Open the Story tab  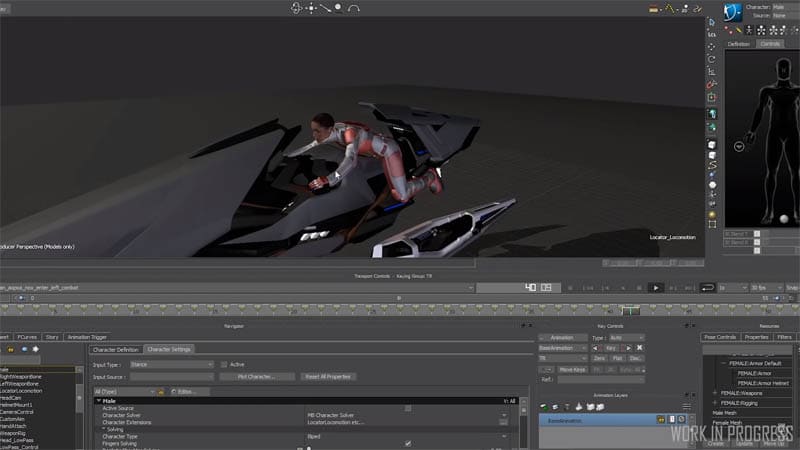click(x=52, y=337)
